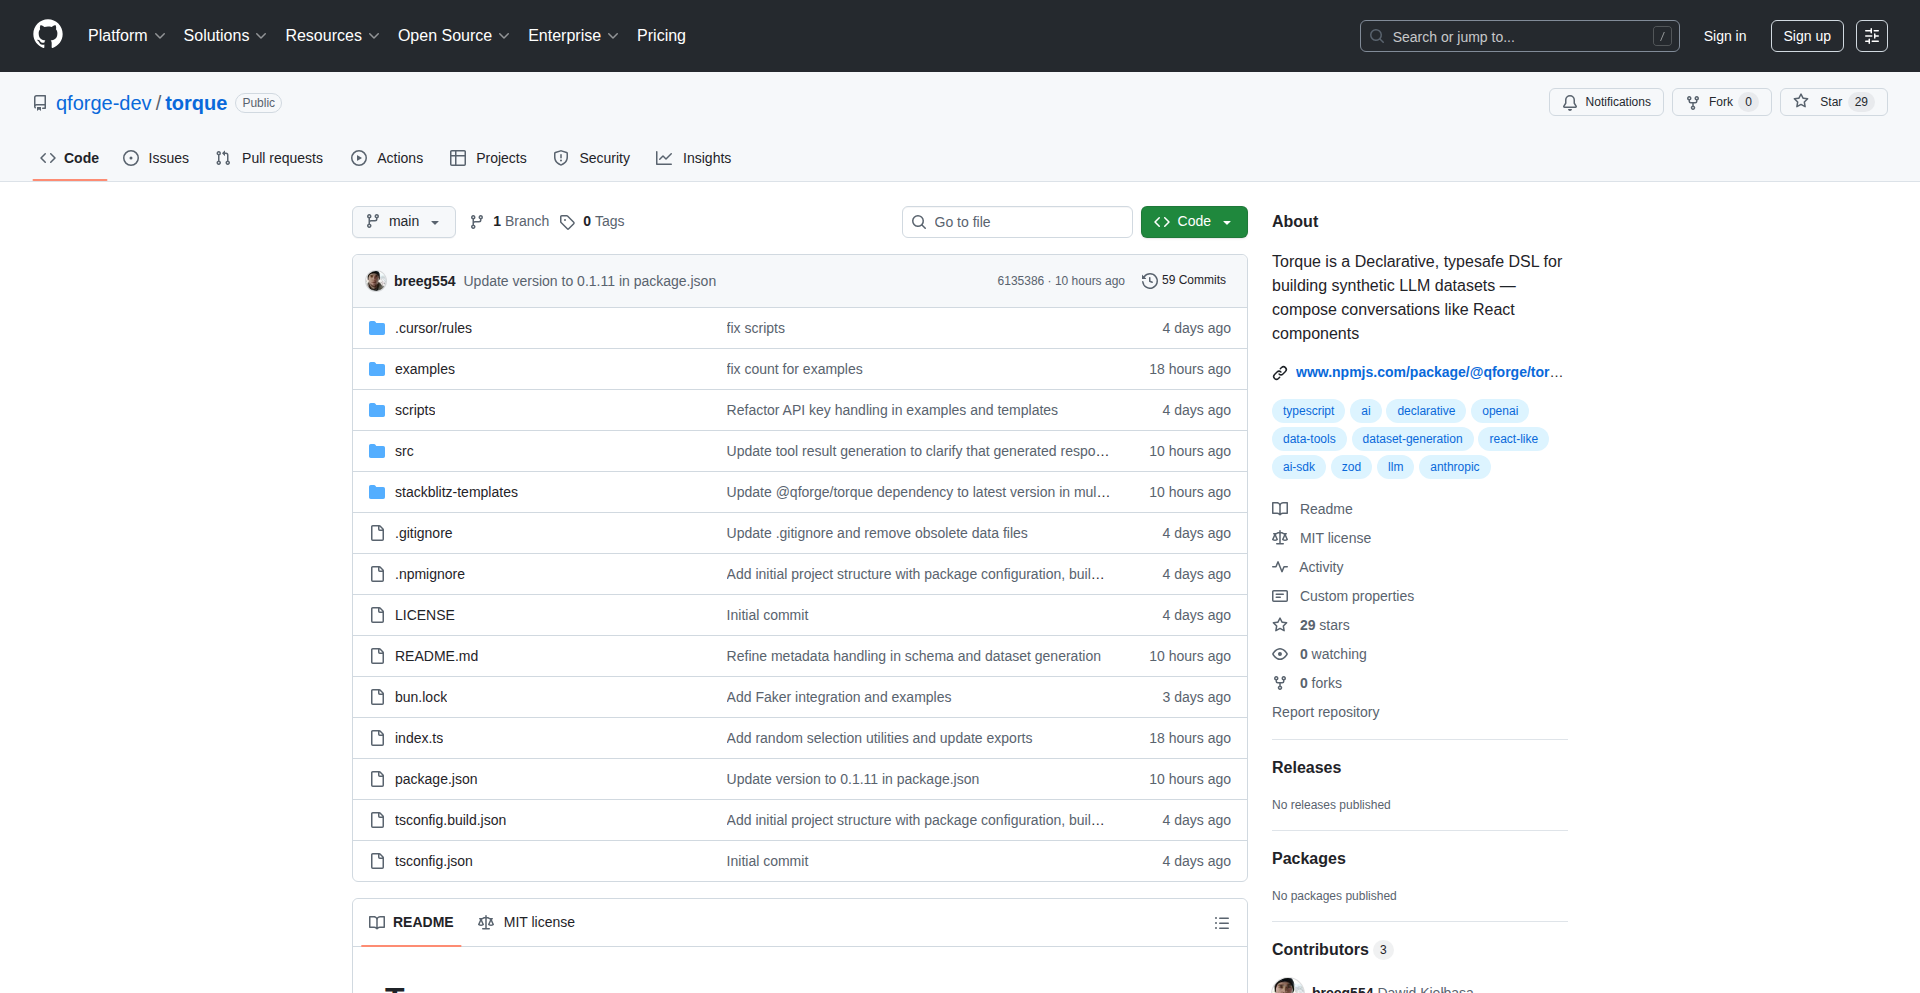The height and width of the screenshot is (993, 1920).
Task: Click the bell icon in Notifications
Action: (x=1570, y=102)
